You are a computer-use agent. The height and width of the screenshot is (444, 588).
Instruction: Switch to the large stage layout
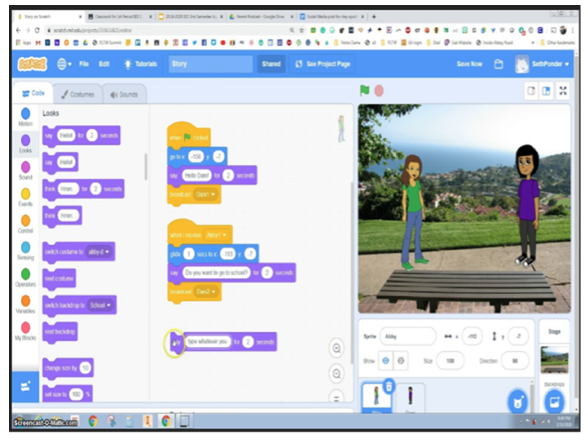(546, 91)
